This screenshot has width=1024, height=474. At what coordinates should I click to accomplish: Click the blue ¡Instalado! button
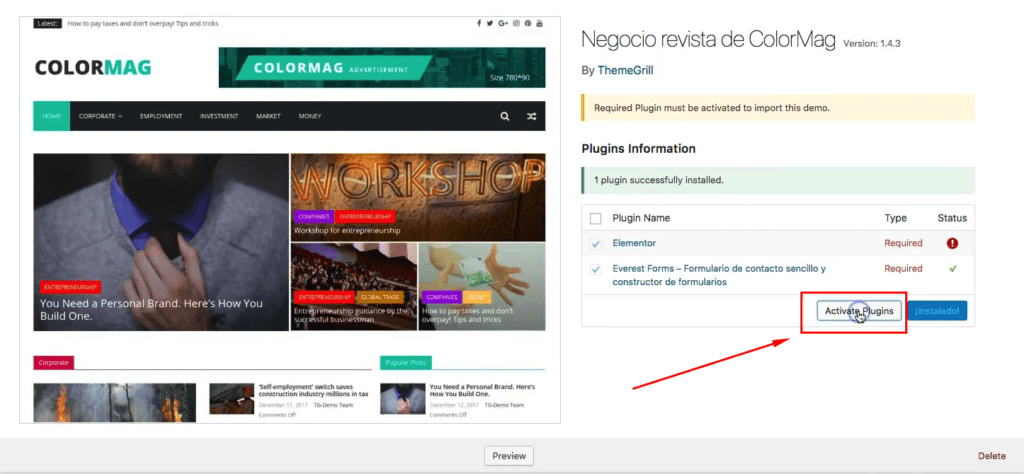(x=937, y=311)
